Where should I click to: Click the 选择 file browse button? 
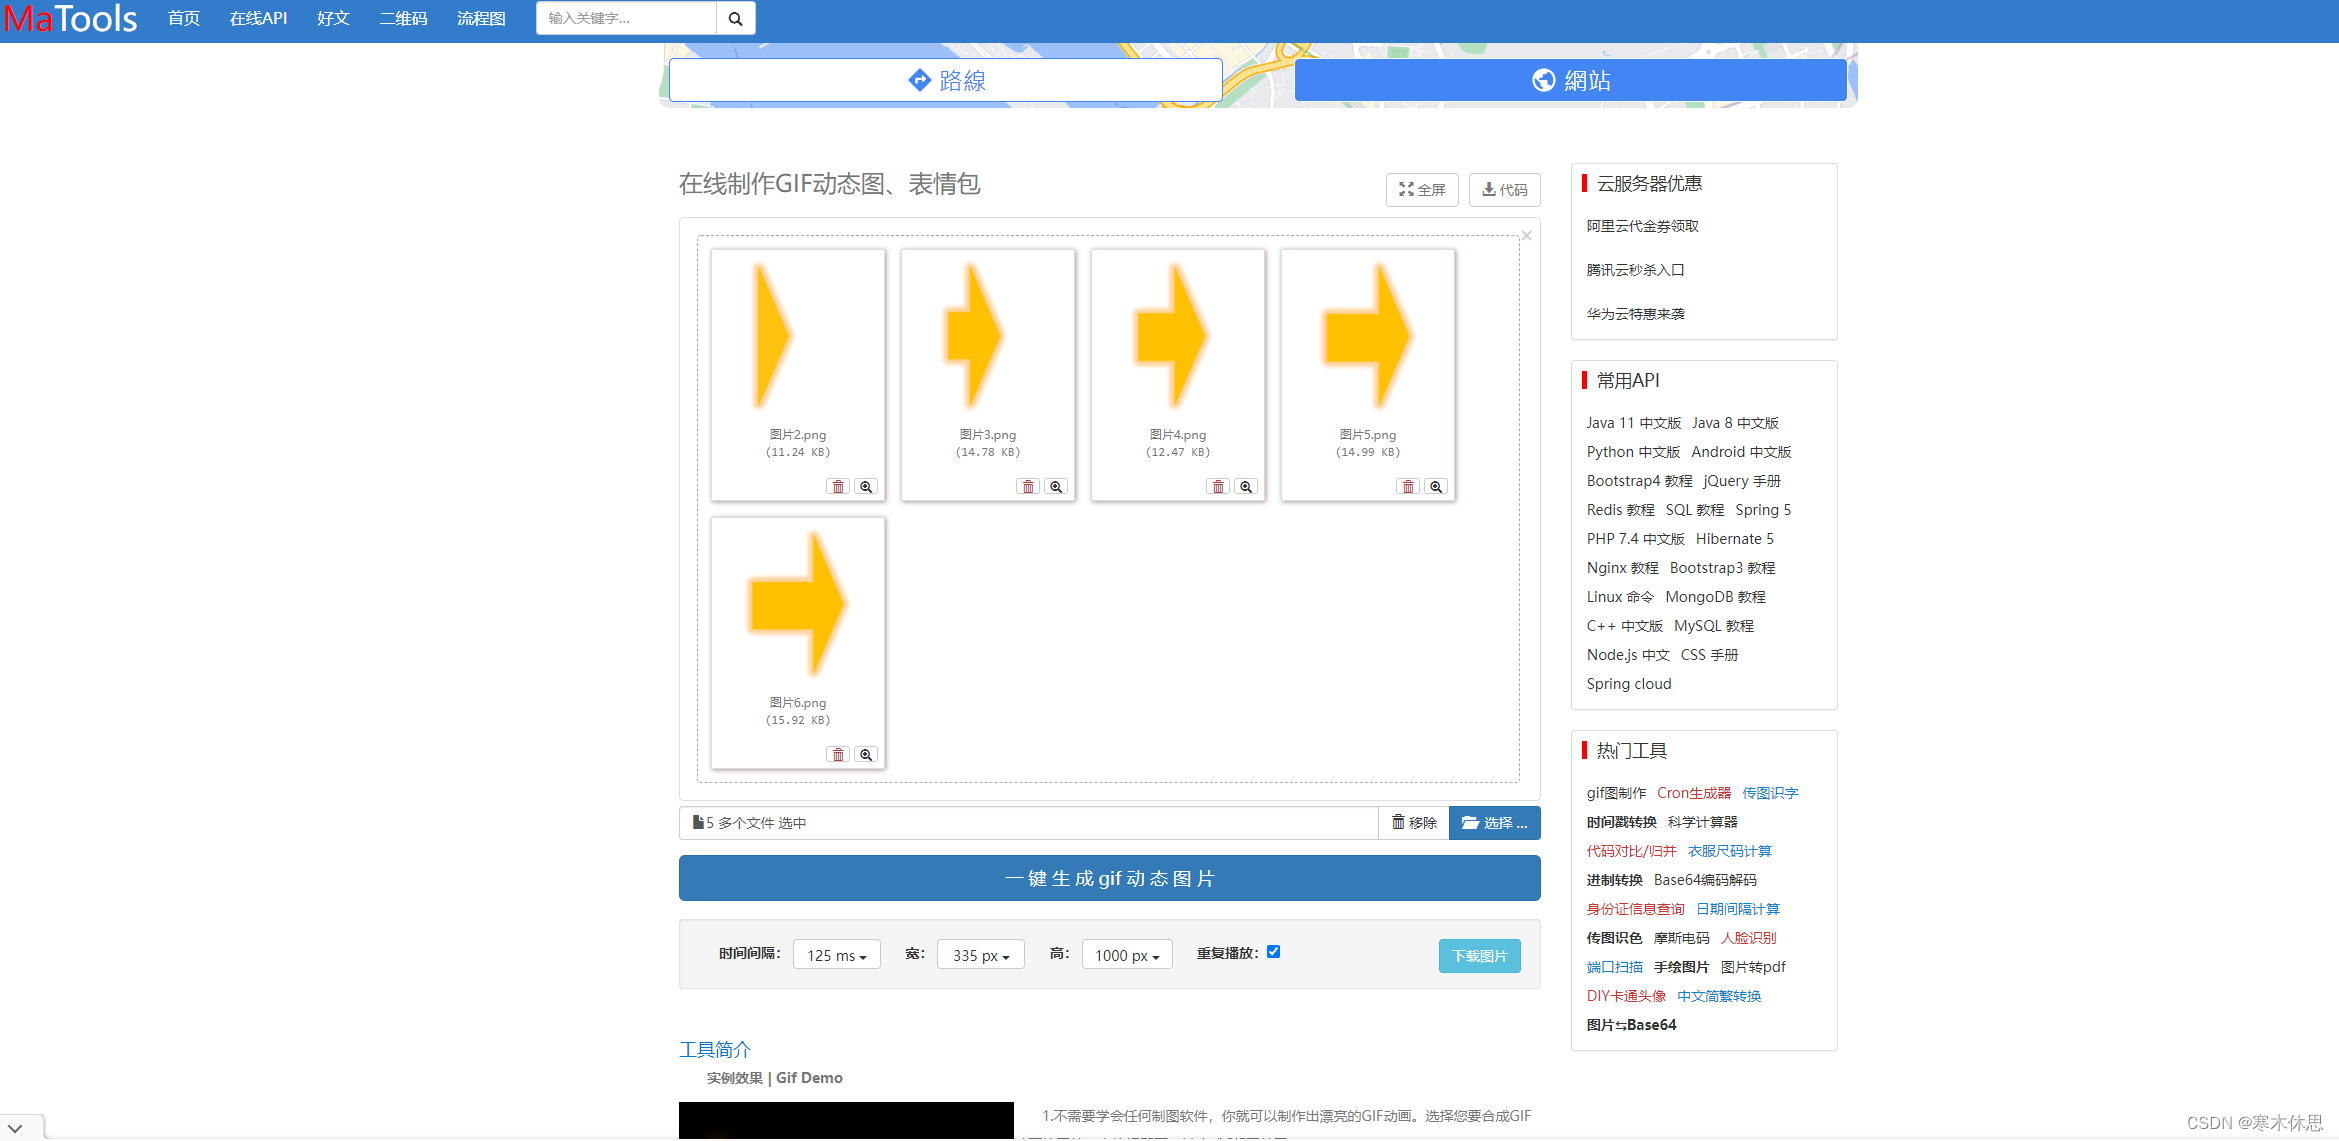coord(1494,823)
